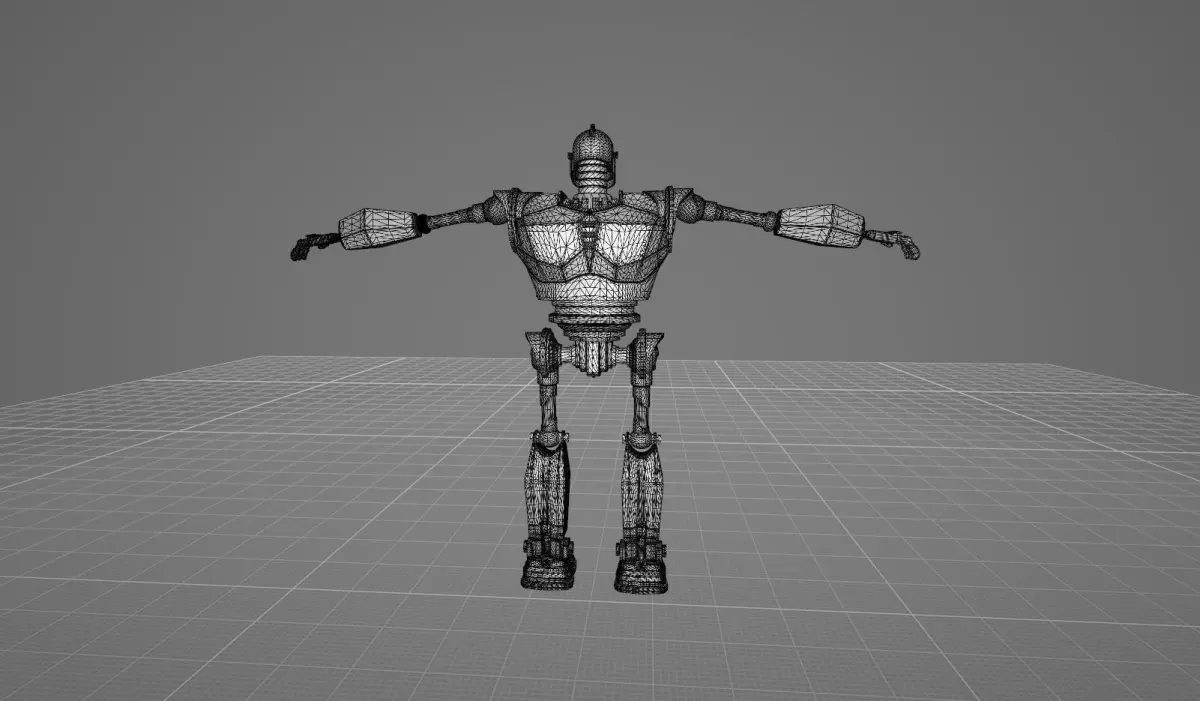Viewport: 1200px width, 701px height.
Task: Select the thin thigh strut on the left
Action: [549, 406]
